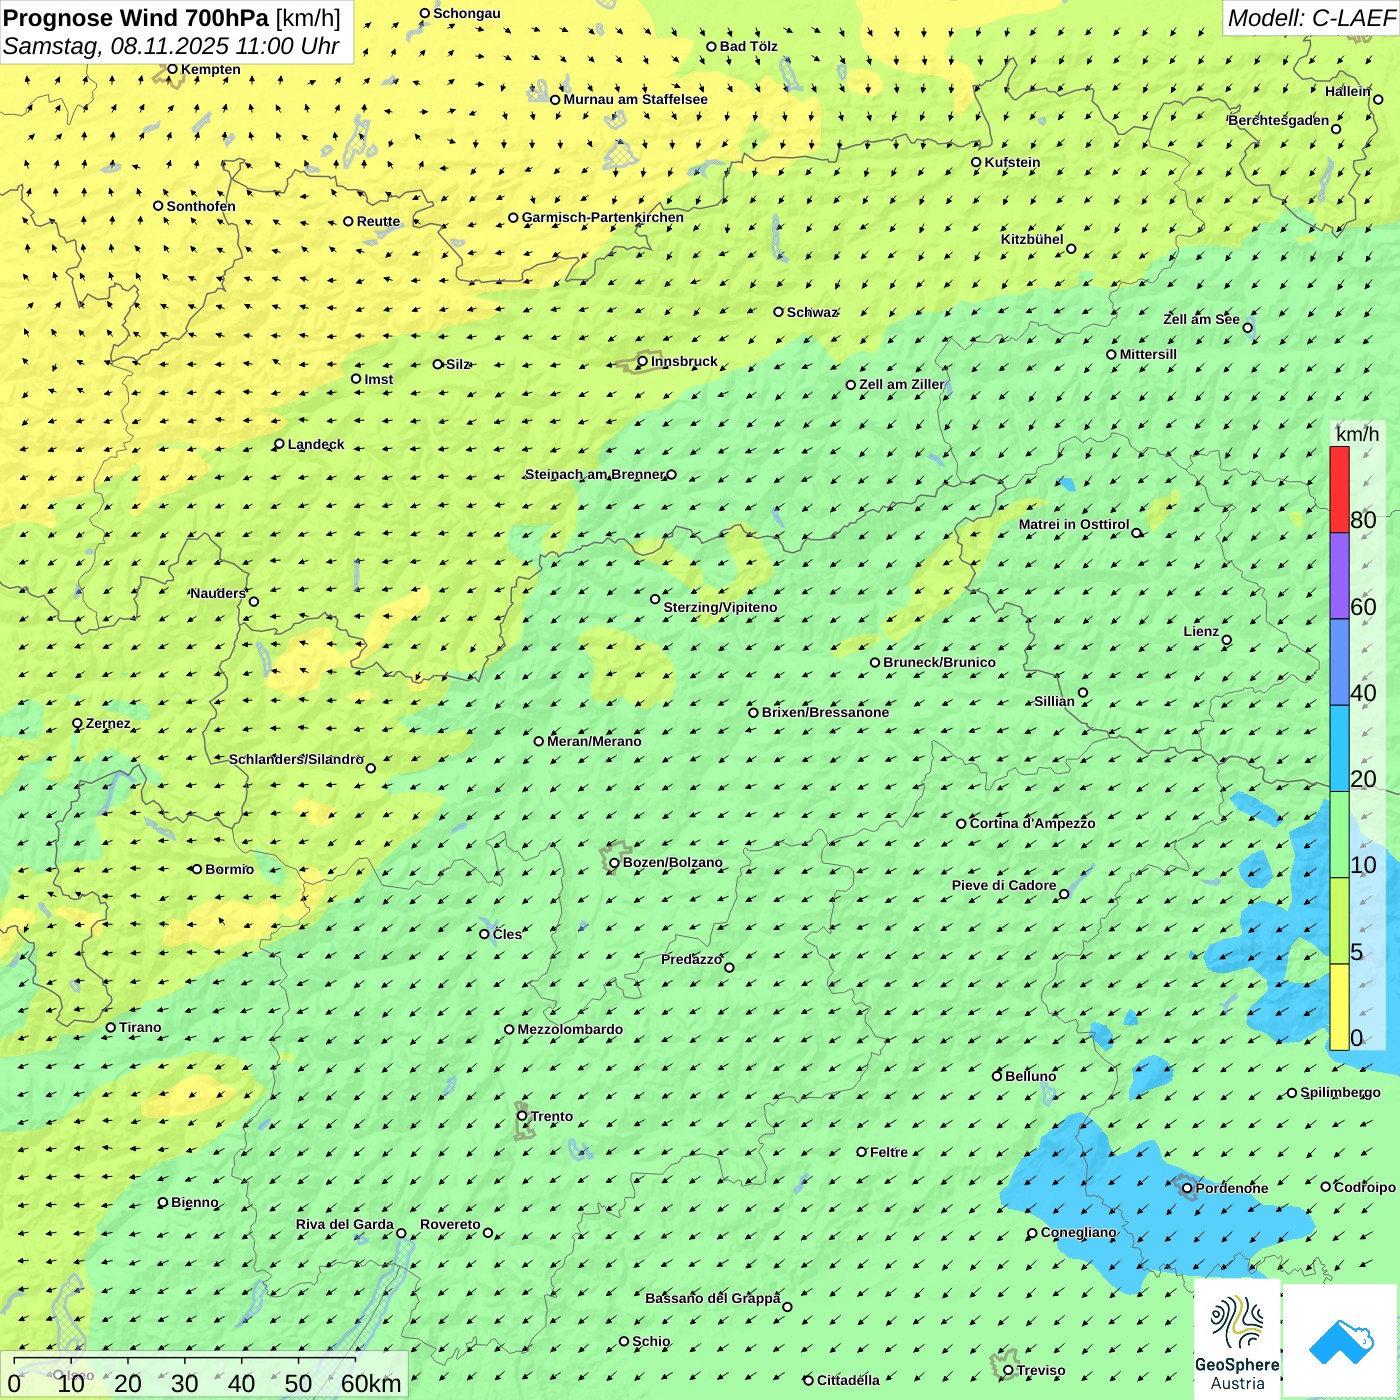Screen dimensions: 1400x1400
Task: Click the date 'Samstag, 08.11.2025 11:00 Uhr'
Action: (171, 46)
